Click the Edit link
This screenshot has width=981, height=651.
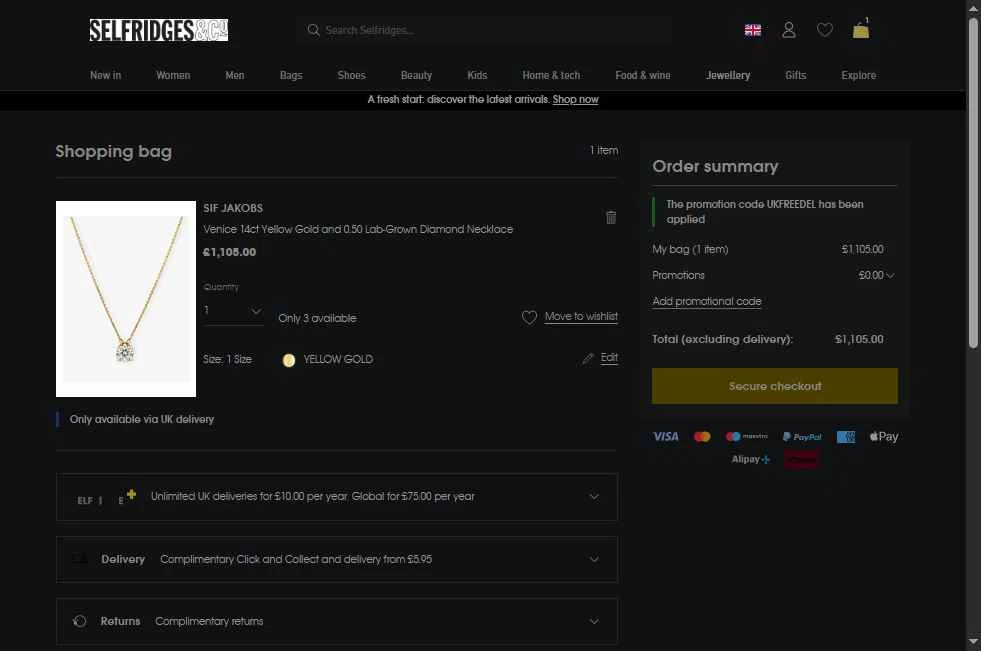pos(609,357)
